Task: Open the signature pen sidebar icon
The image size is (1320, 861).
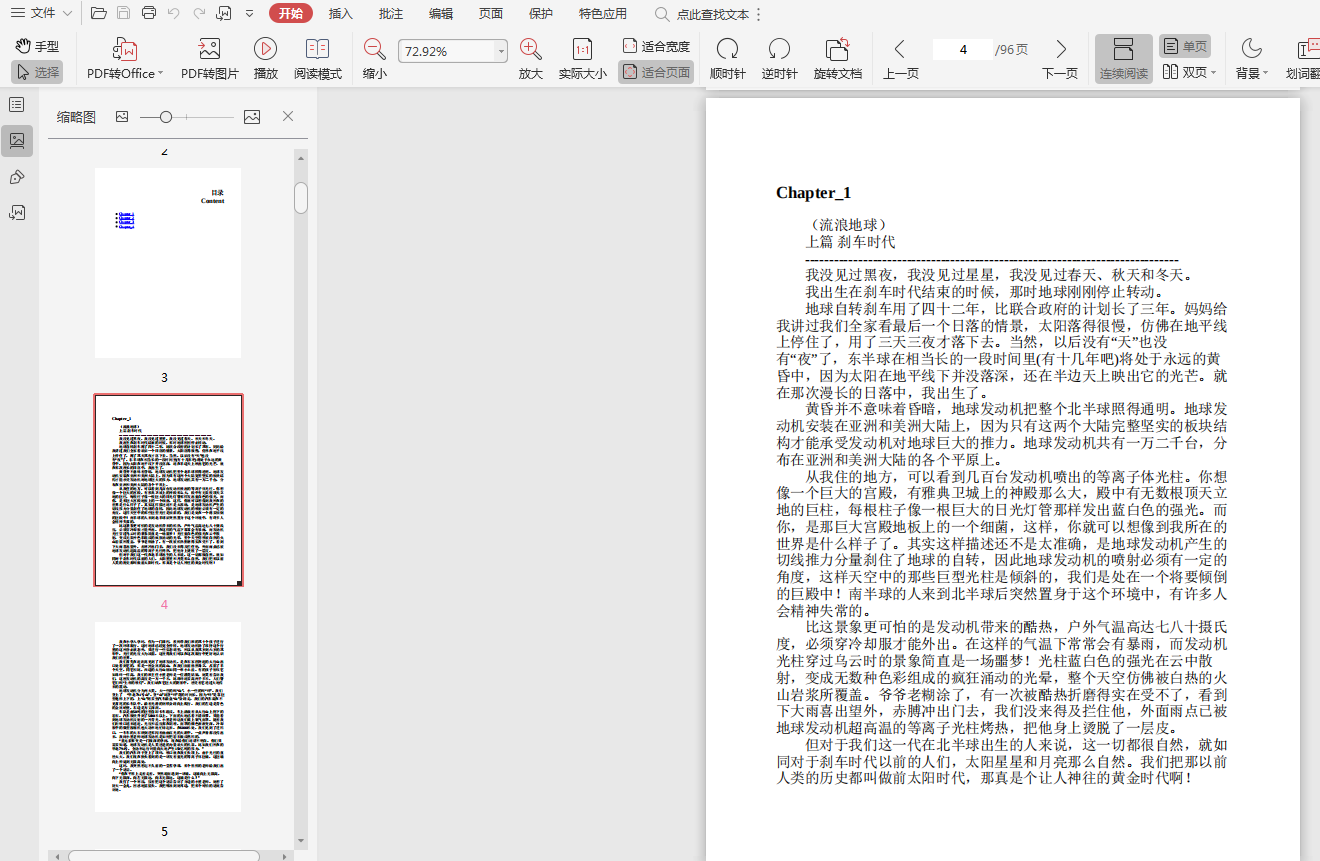Action: coord(17,177)
